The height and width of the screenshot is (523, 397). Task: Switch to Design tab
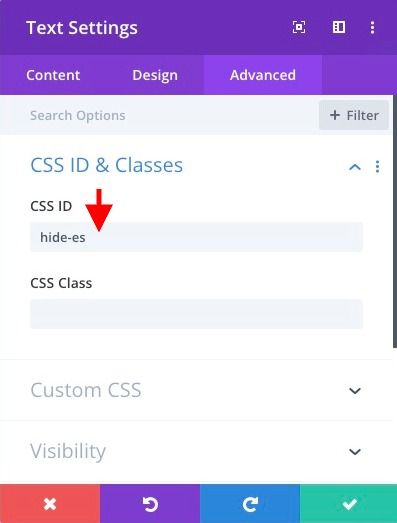pos(155,75)
